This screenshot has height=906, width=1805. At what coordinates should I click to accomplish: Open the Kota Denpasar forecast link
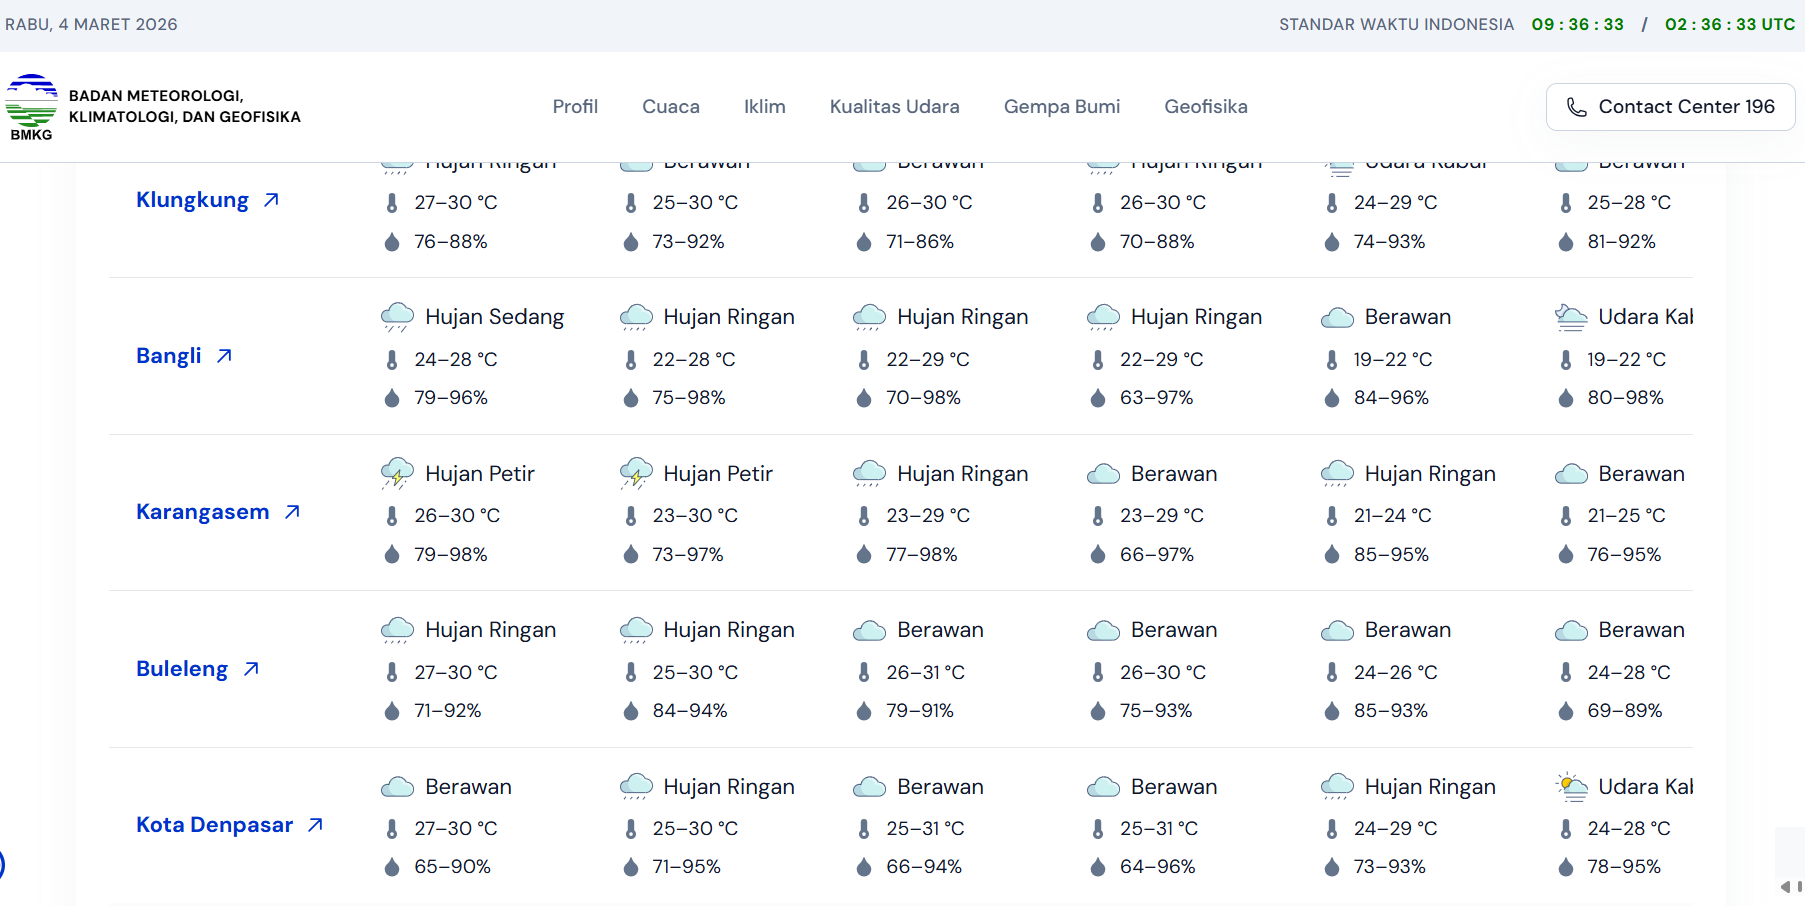pyautogui.click(x=214, y=825)
